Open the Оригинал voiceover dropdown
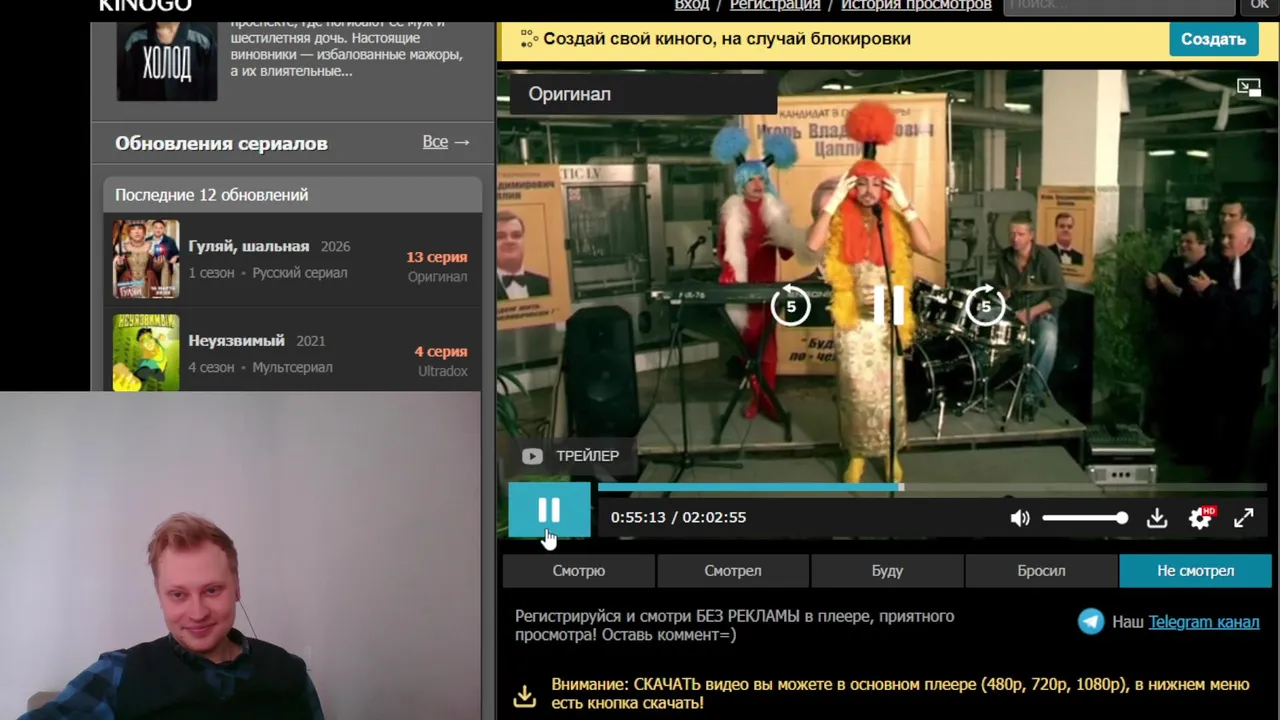The width and height of the screenshot is (1280, 720). (644, 94)
